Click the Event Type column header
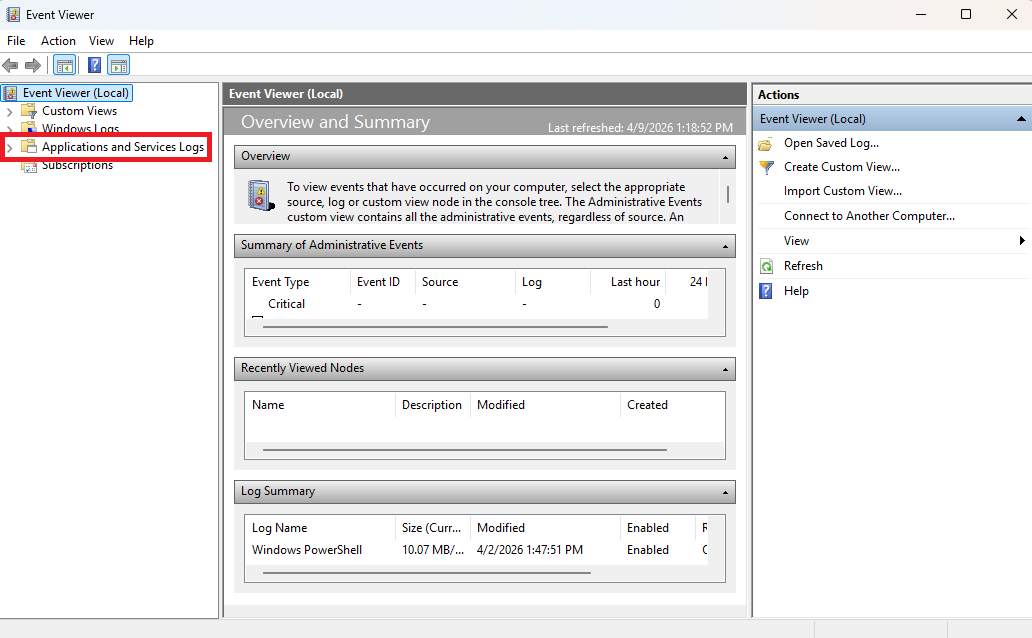 [x=297, y=282]
